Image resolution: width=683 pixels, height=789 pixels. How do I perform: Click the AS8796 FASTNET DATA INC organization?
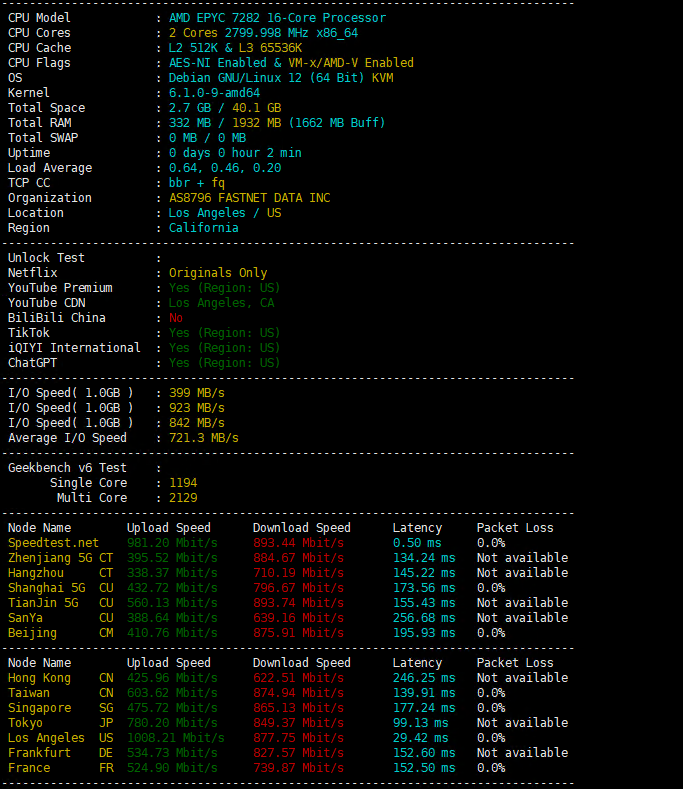point(249,198)
